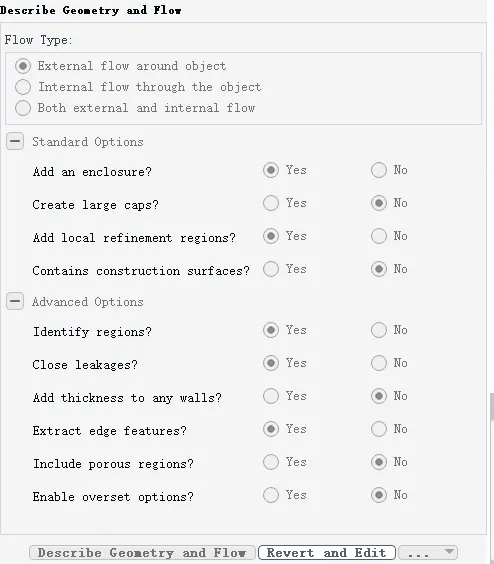Click the Describe Geometry and Flow button
Screen dimensions: 494x564
pos(142,552)
